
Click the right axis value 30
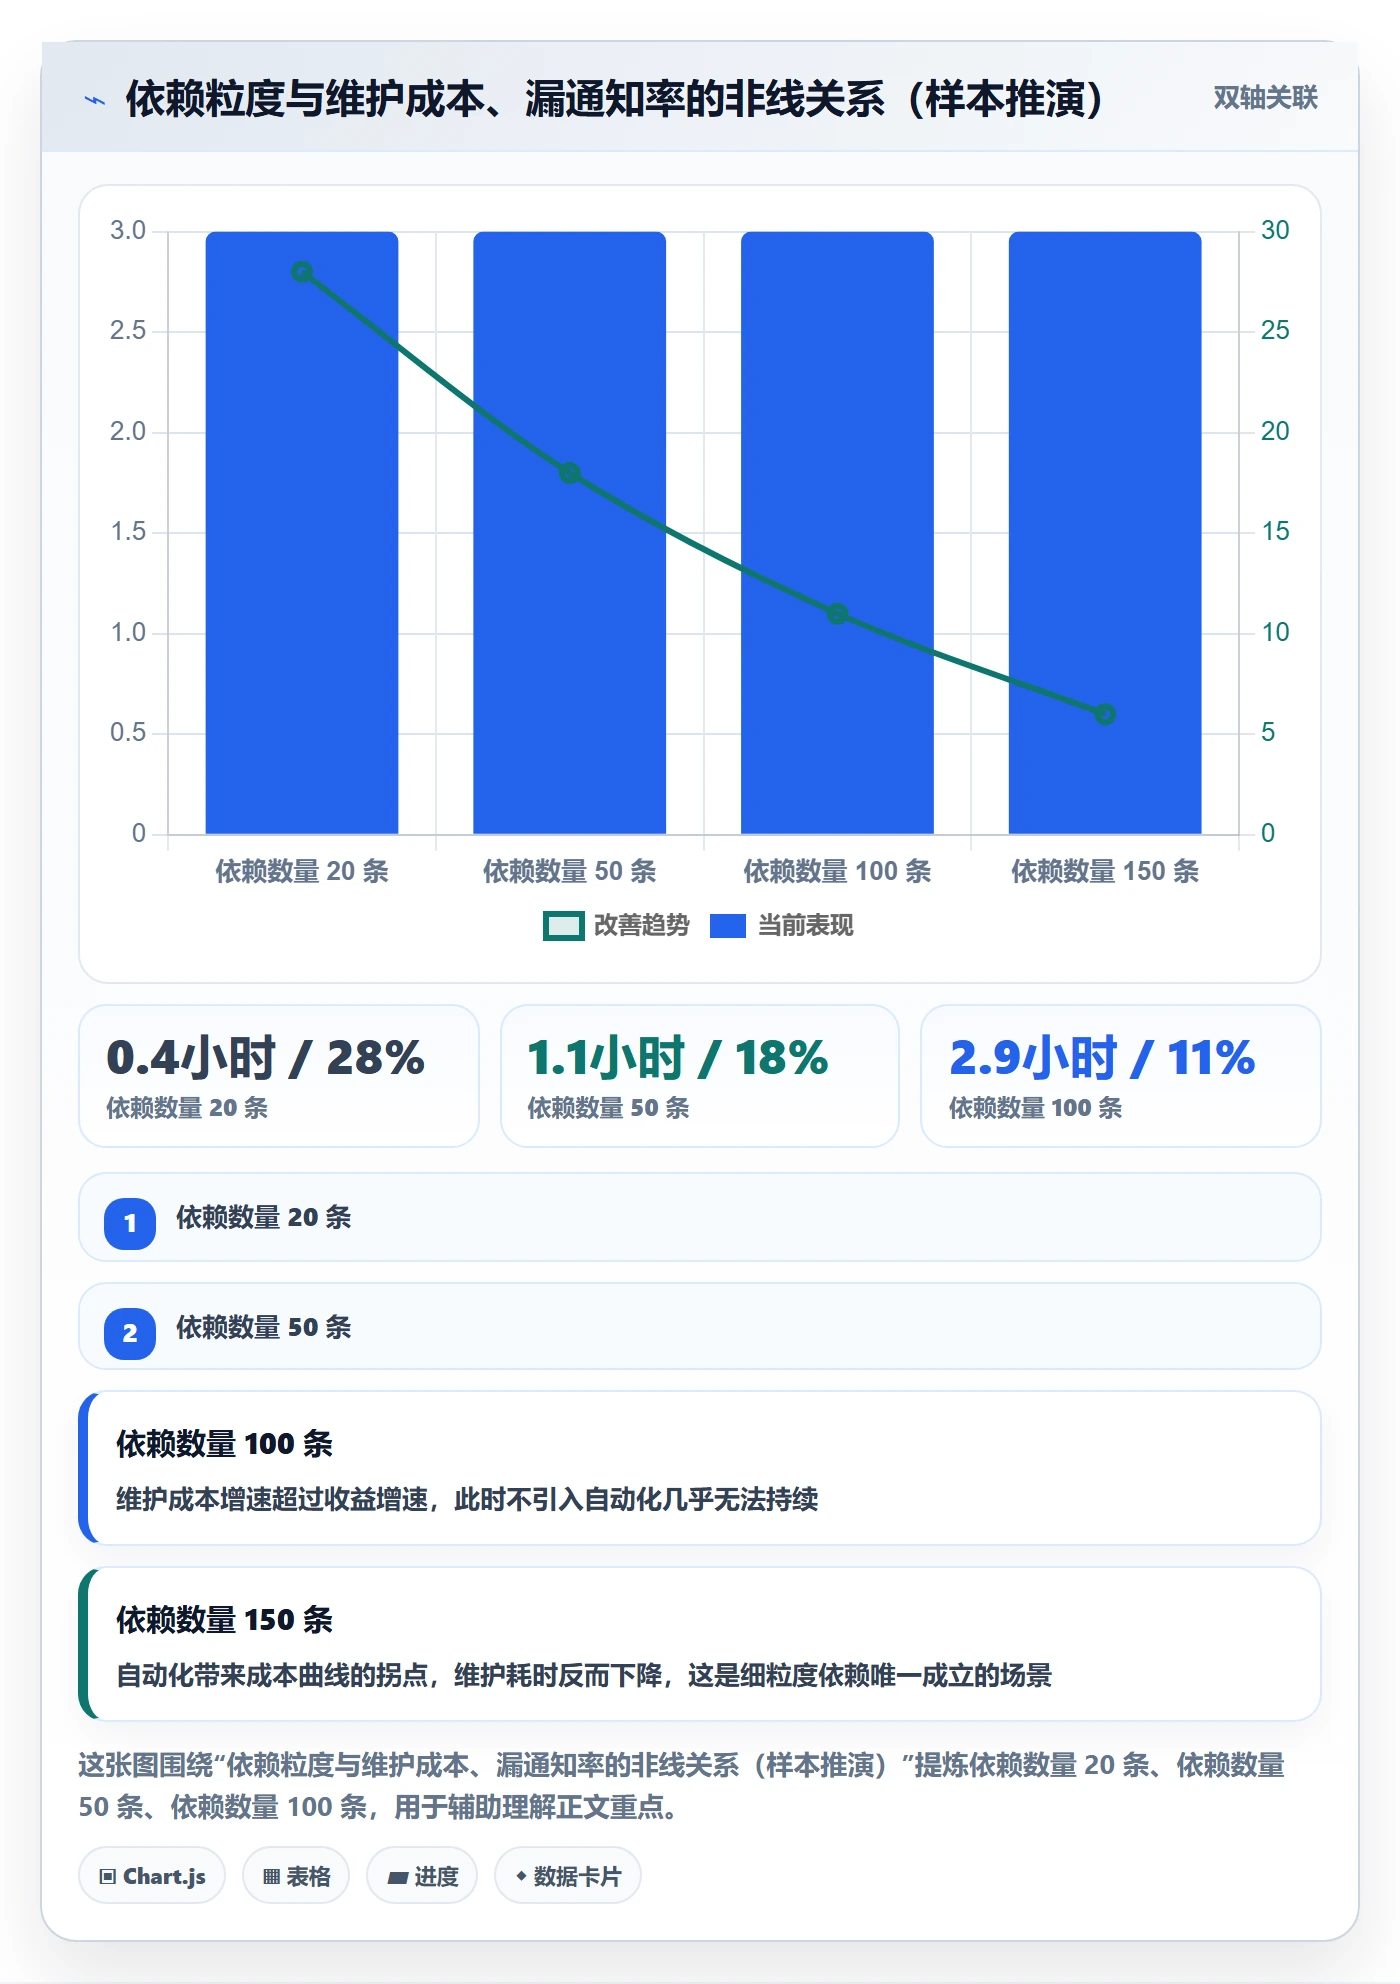point(1275,231)
